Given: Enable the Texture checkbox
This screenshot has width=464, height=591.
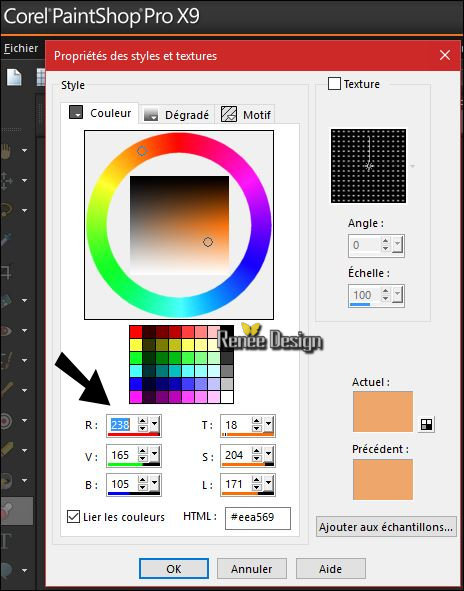Looking at the screenshot, I should tap(334, 84).
